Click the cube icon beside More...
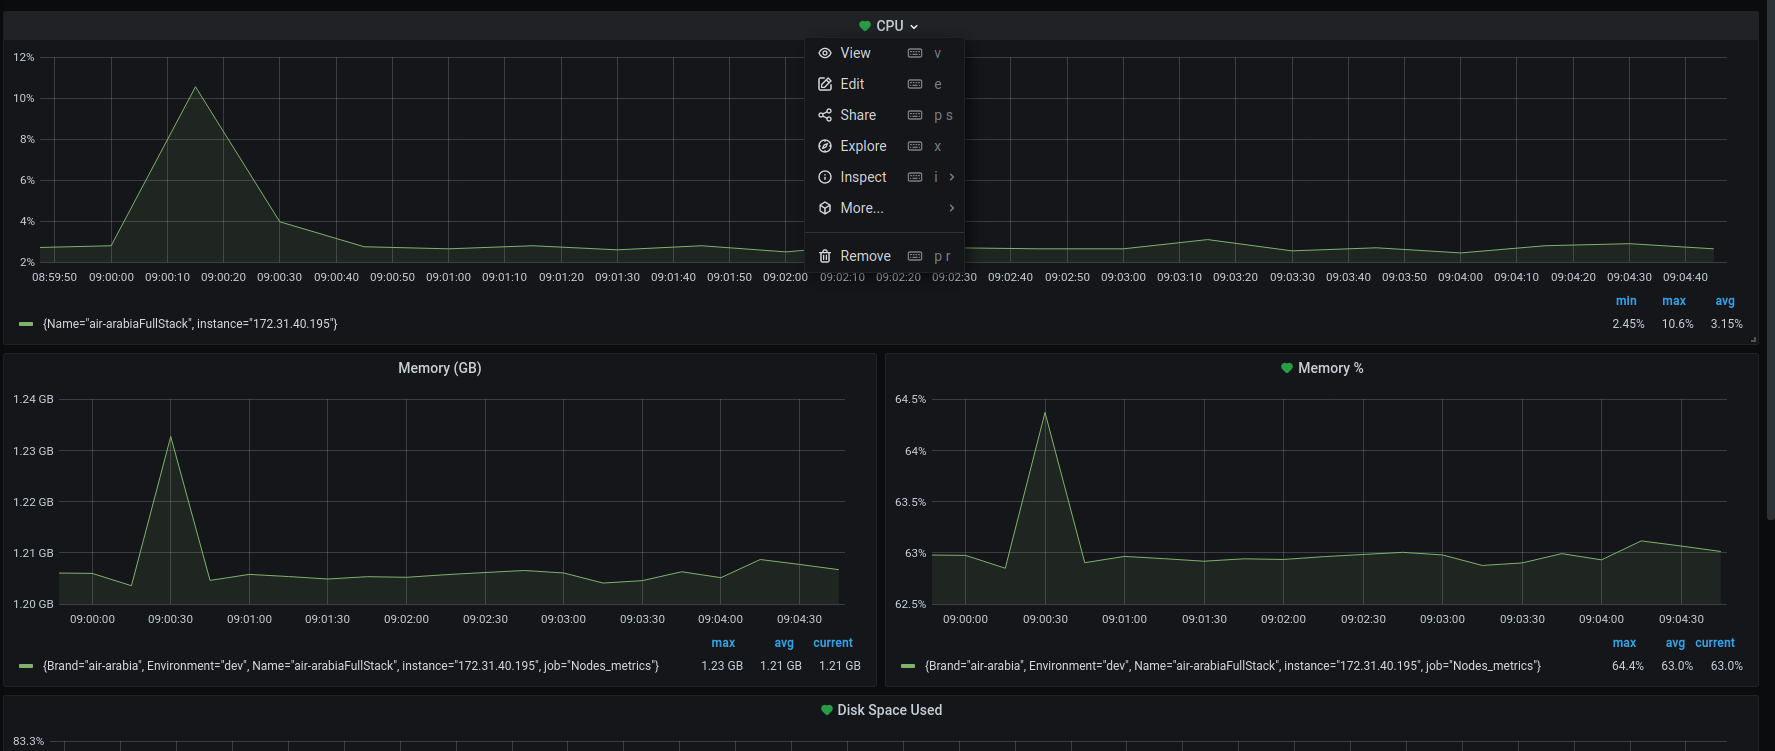The height and width of the screenshot is (751, 1775). coord(825,208)
